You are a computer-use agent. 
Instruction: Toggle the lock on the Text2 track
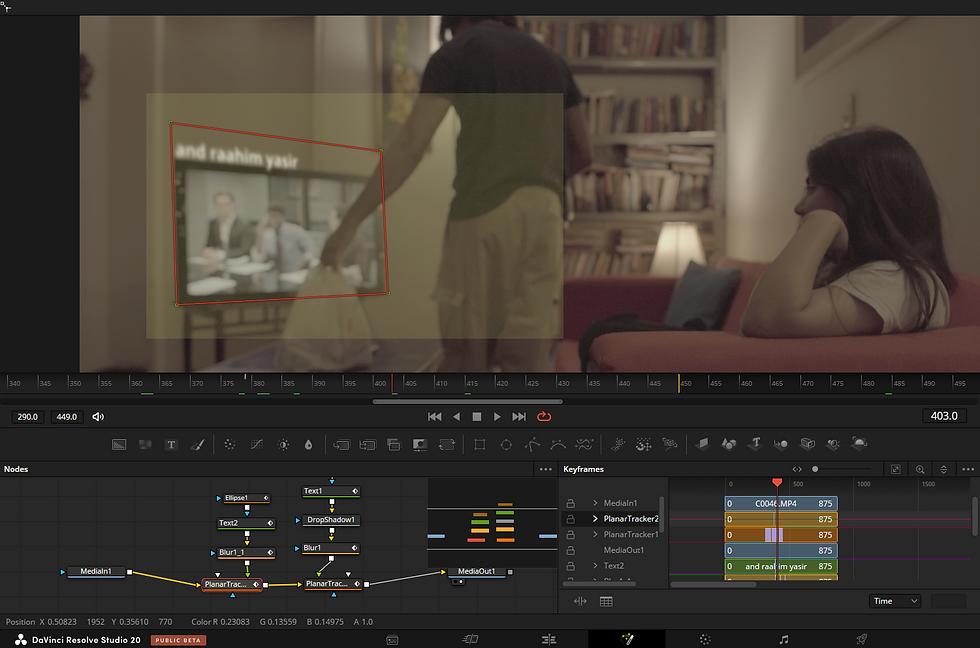click(571, 566)
